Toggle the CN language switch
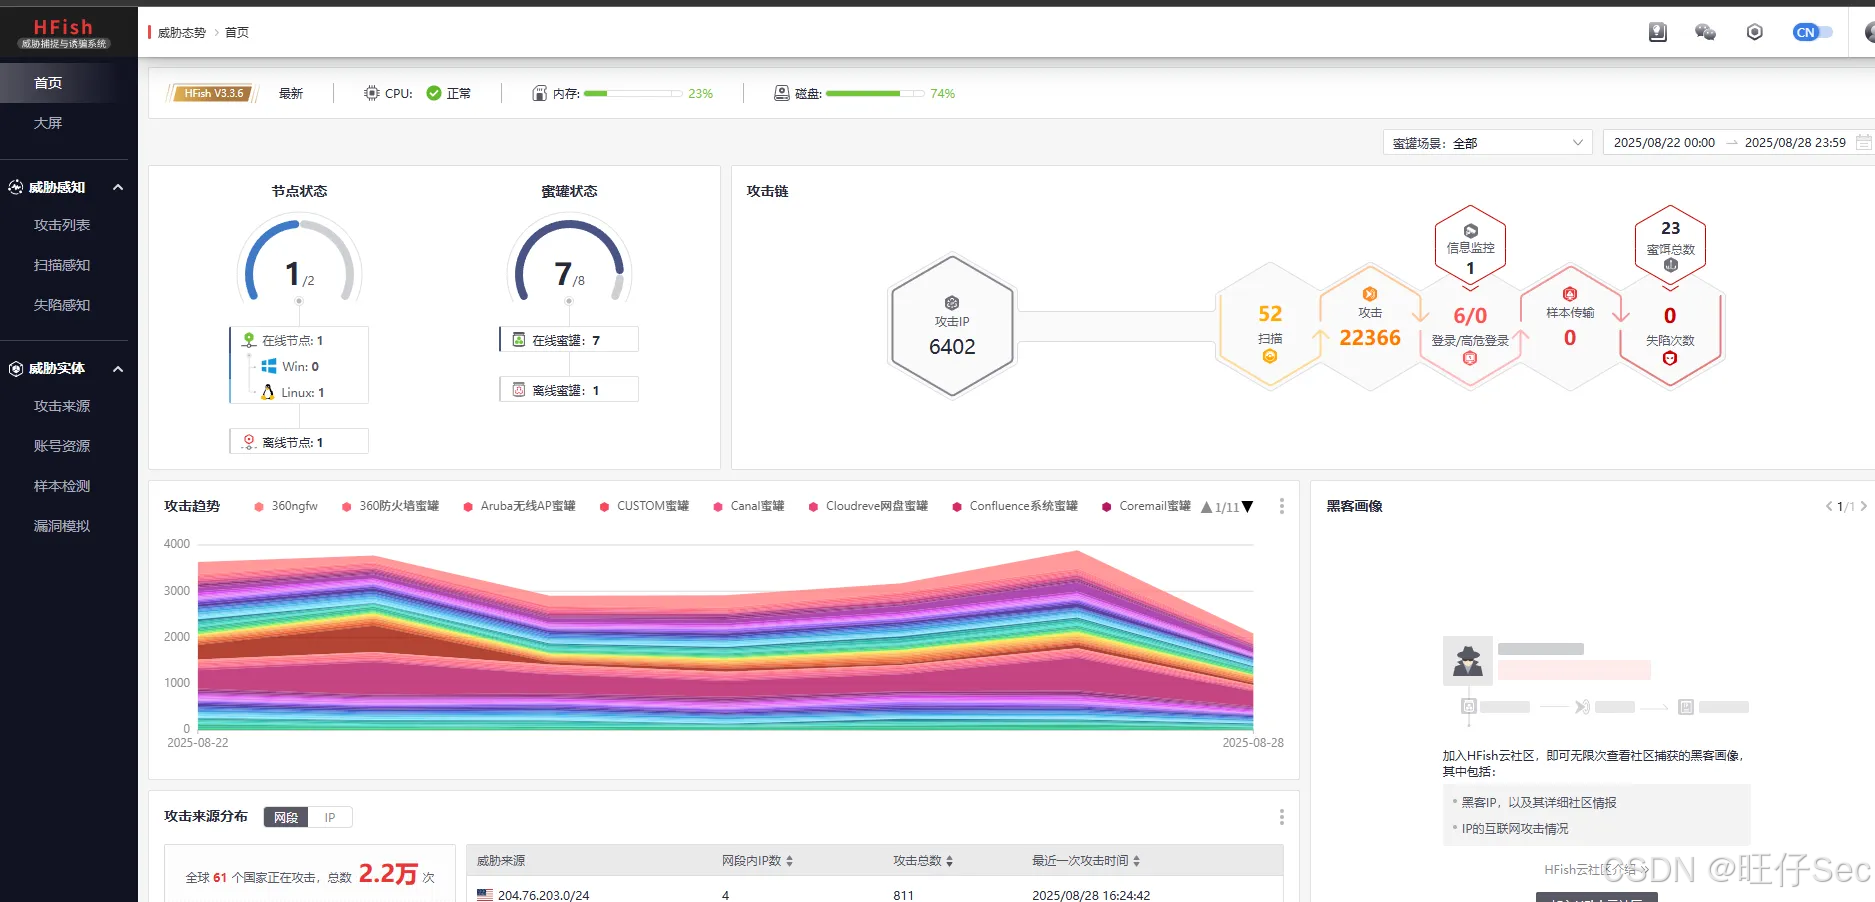This screenshot has width=1875, height=902. pyautogui.click(x=1812, y=32)
